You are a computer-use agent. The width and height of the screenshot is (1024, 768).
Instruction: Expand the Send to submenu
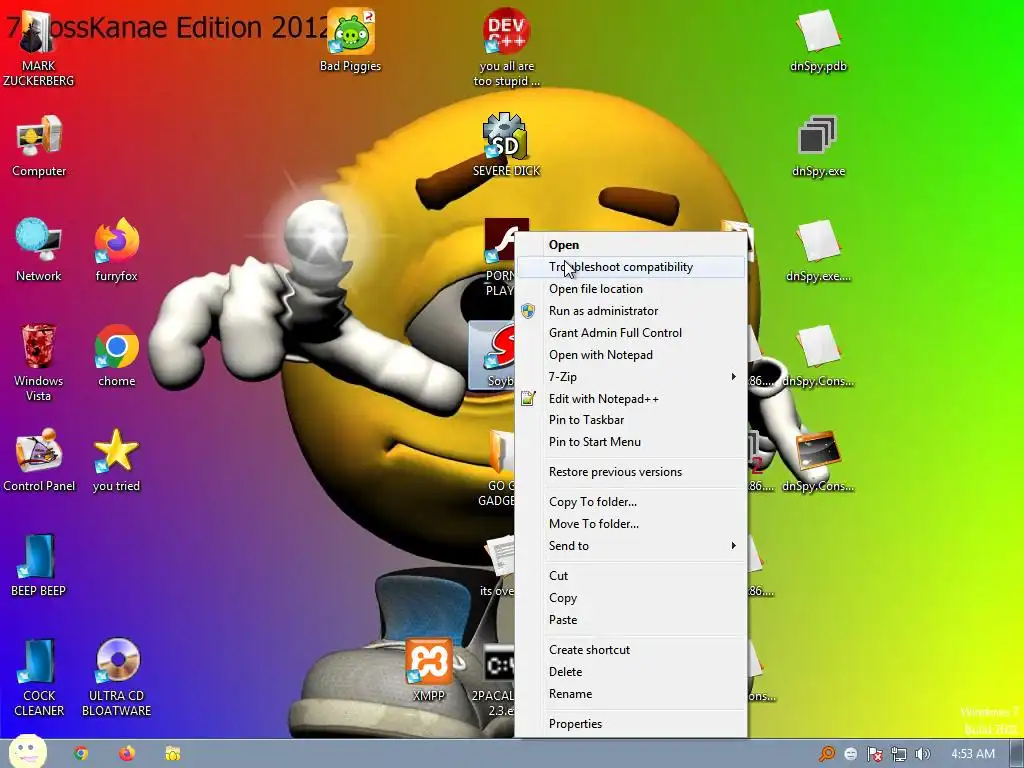(631, 545)
